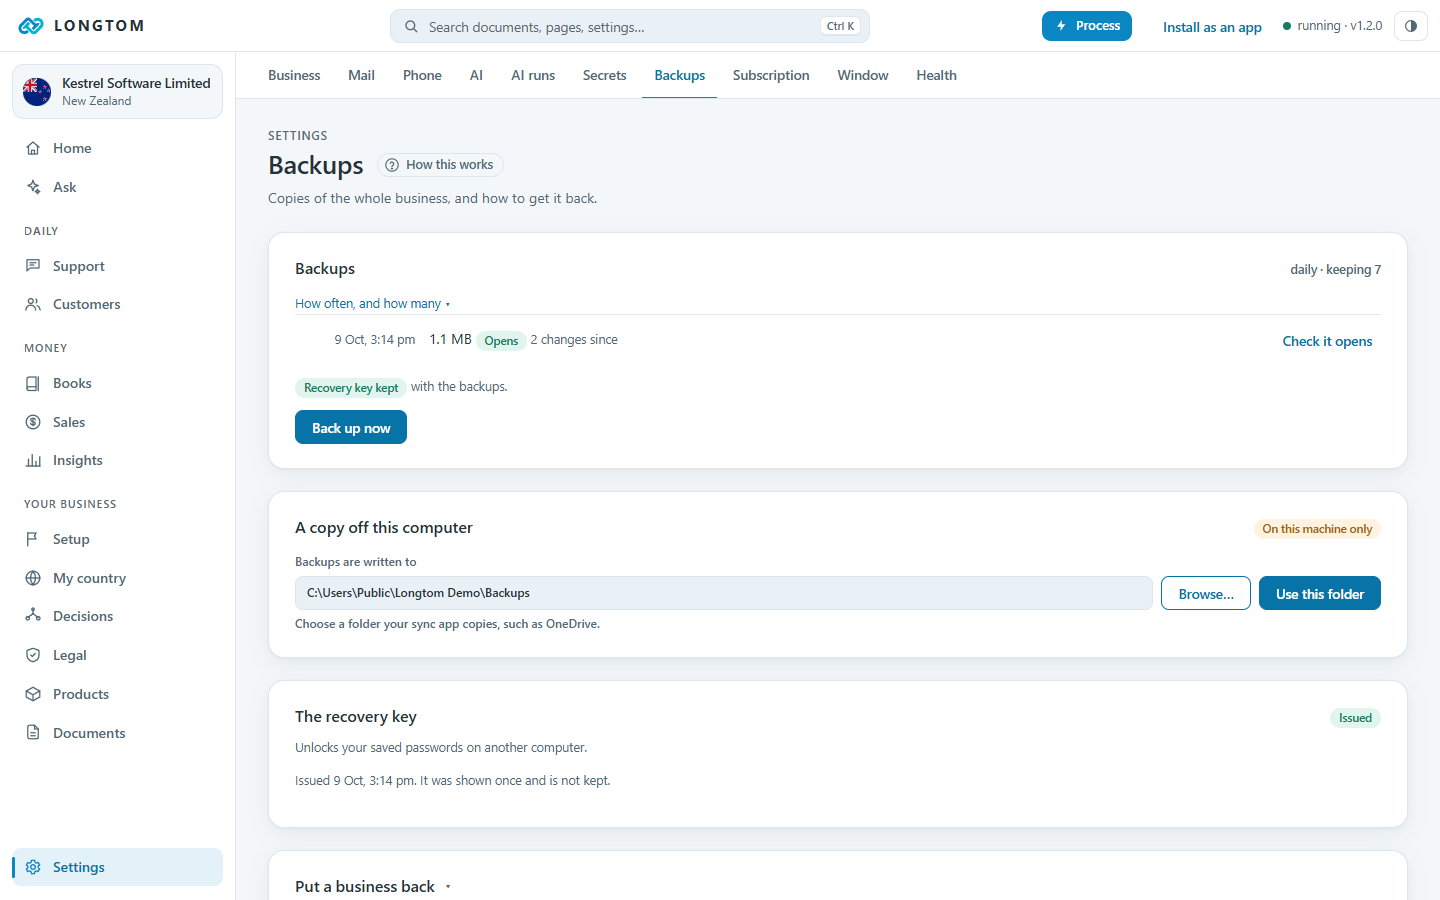
Task: Open Settings via gear icon
Action: pos(33,867)
